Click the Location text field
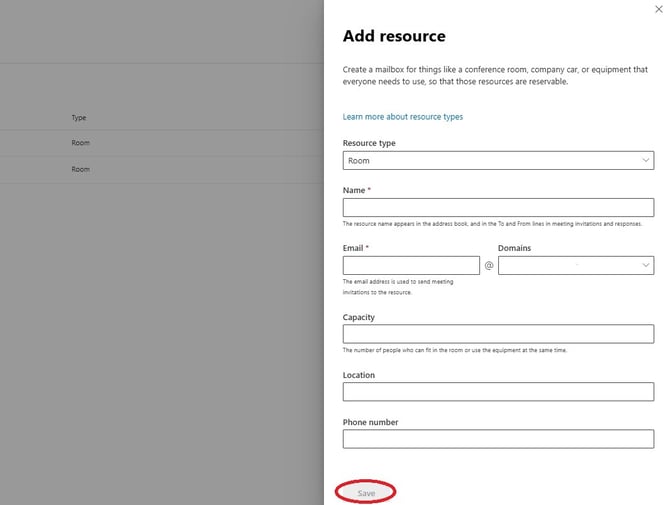The height and width of the screenshot is (505, 670). [497, 392]
